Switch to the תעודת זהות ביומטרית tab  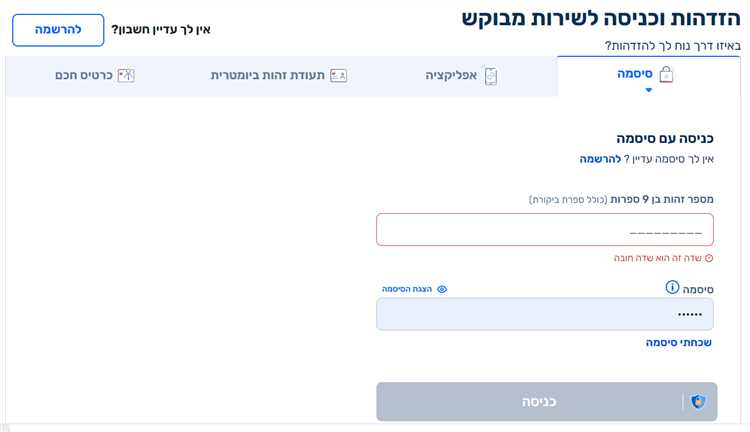267,75
